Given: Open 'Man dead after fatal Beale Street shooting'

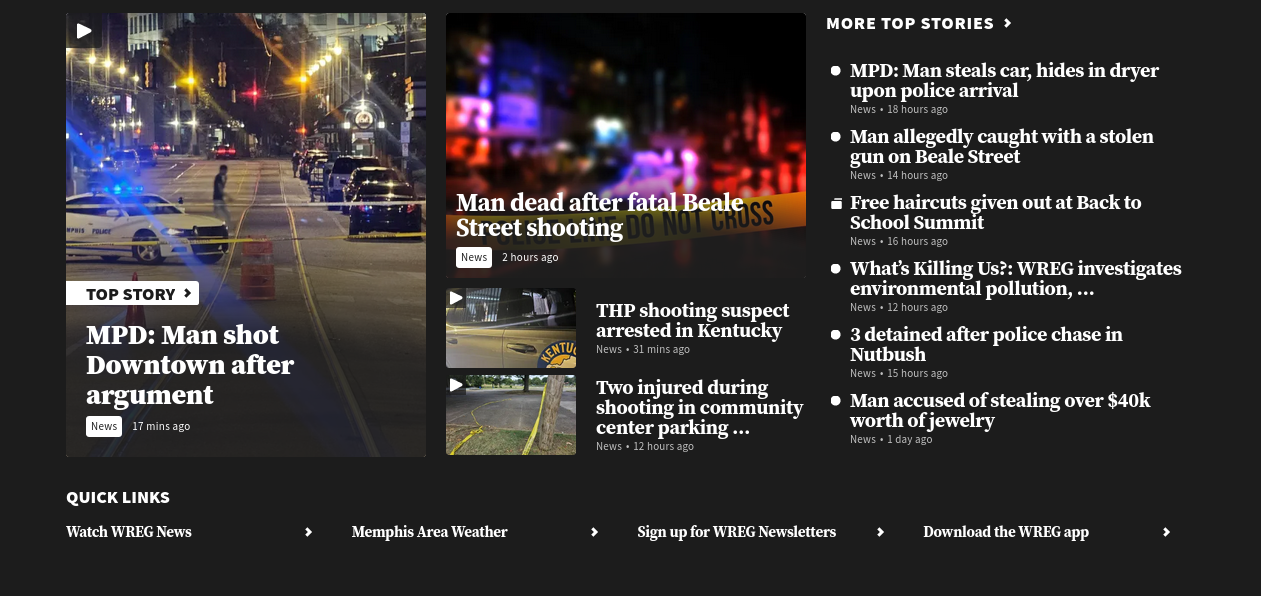Looking at the screenshot, I should [600, 215].
